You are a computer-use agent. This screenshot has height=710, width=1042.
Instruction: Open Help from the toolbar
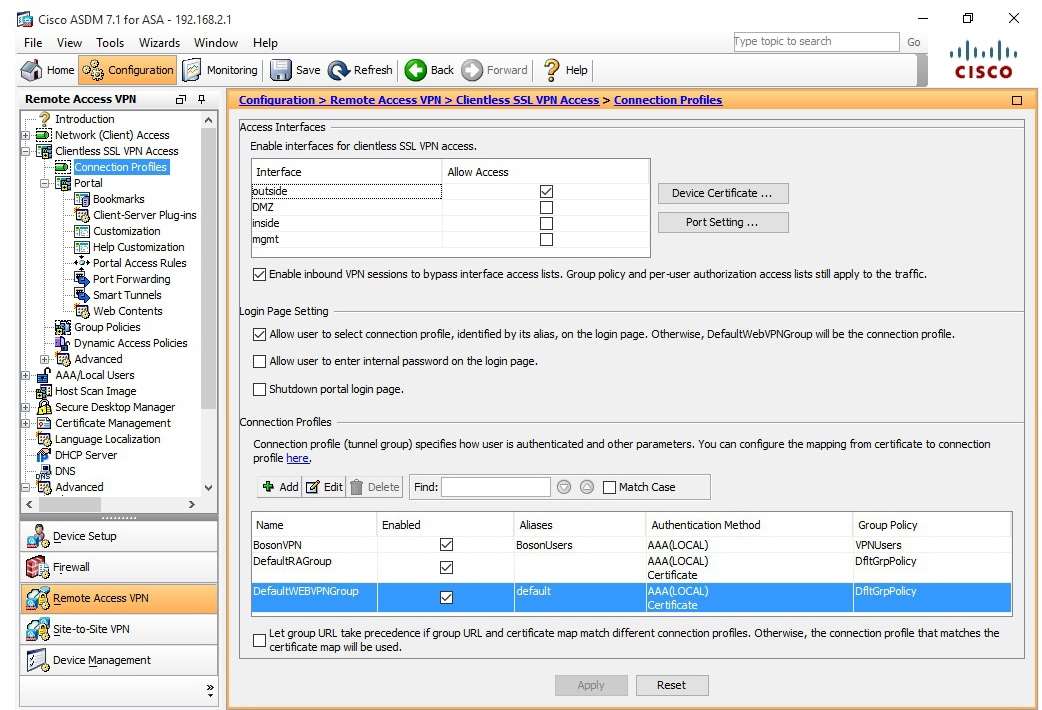pos(566,70)
